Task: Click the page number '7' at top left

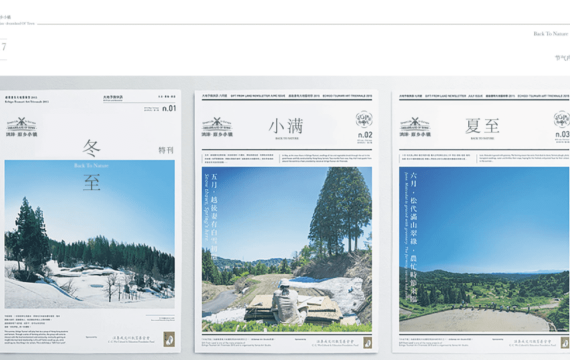Action: click(4, 47)
